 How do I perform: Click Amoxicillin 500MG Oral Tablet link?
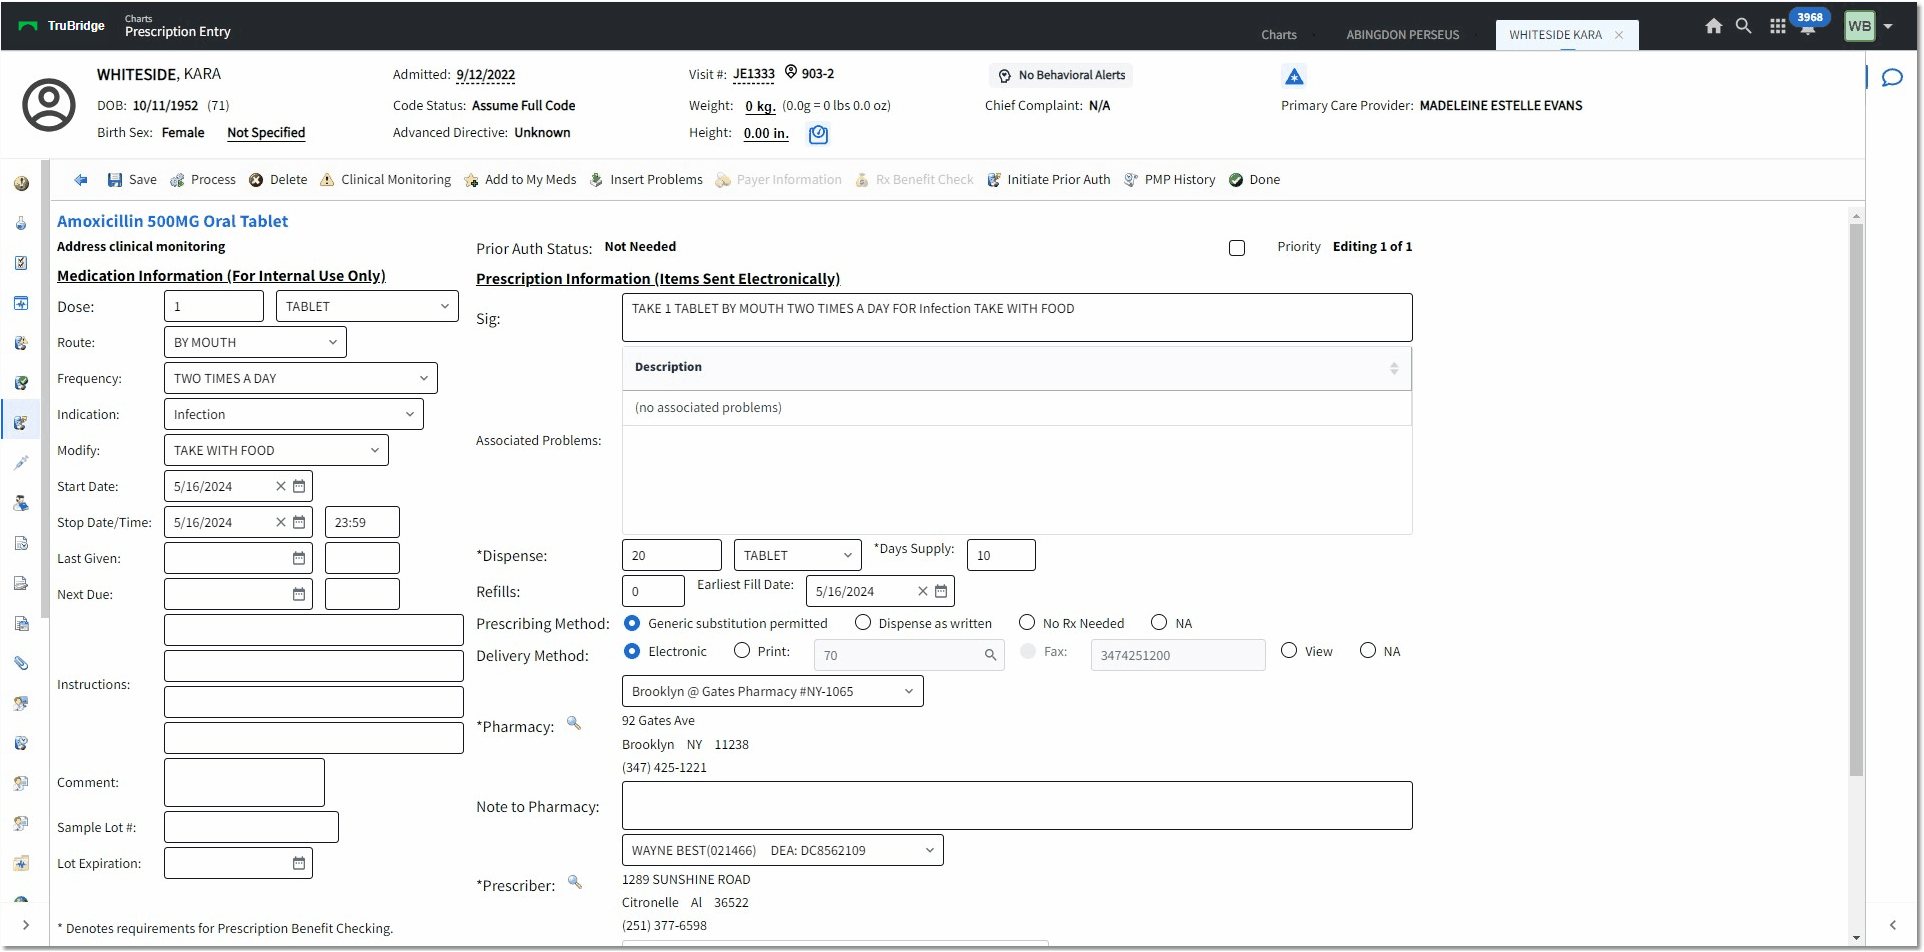point(172,221)
